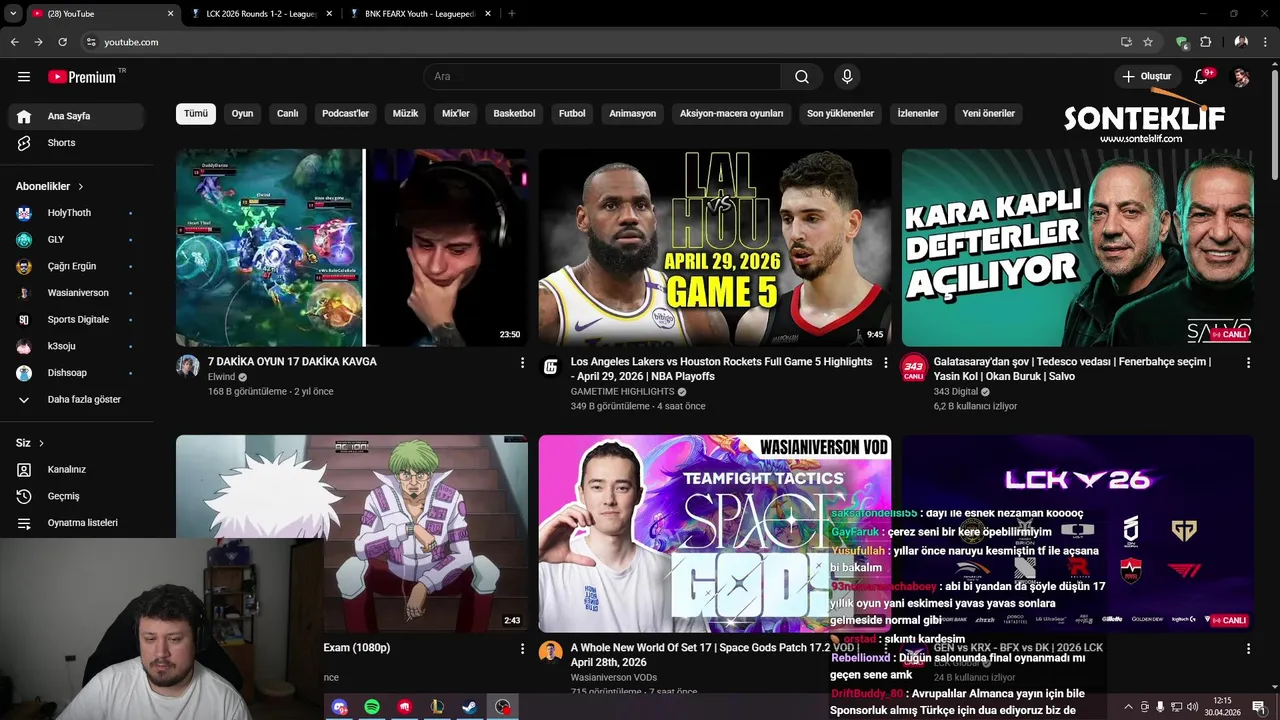Select the Mix'ler filter chip
The image size is (1280, 720).
point(456,113)
